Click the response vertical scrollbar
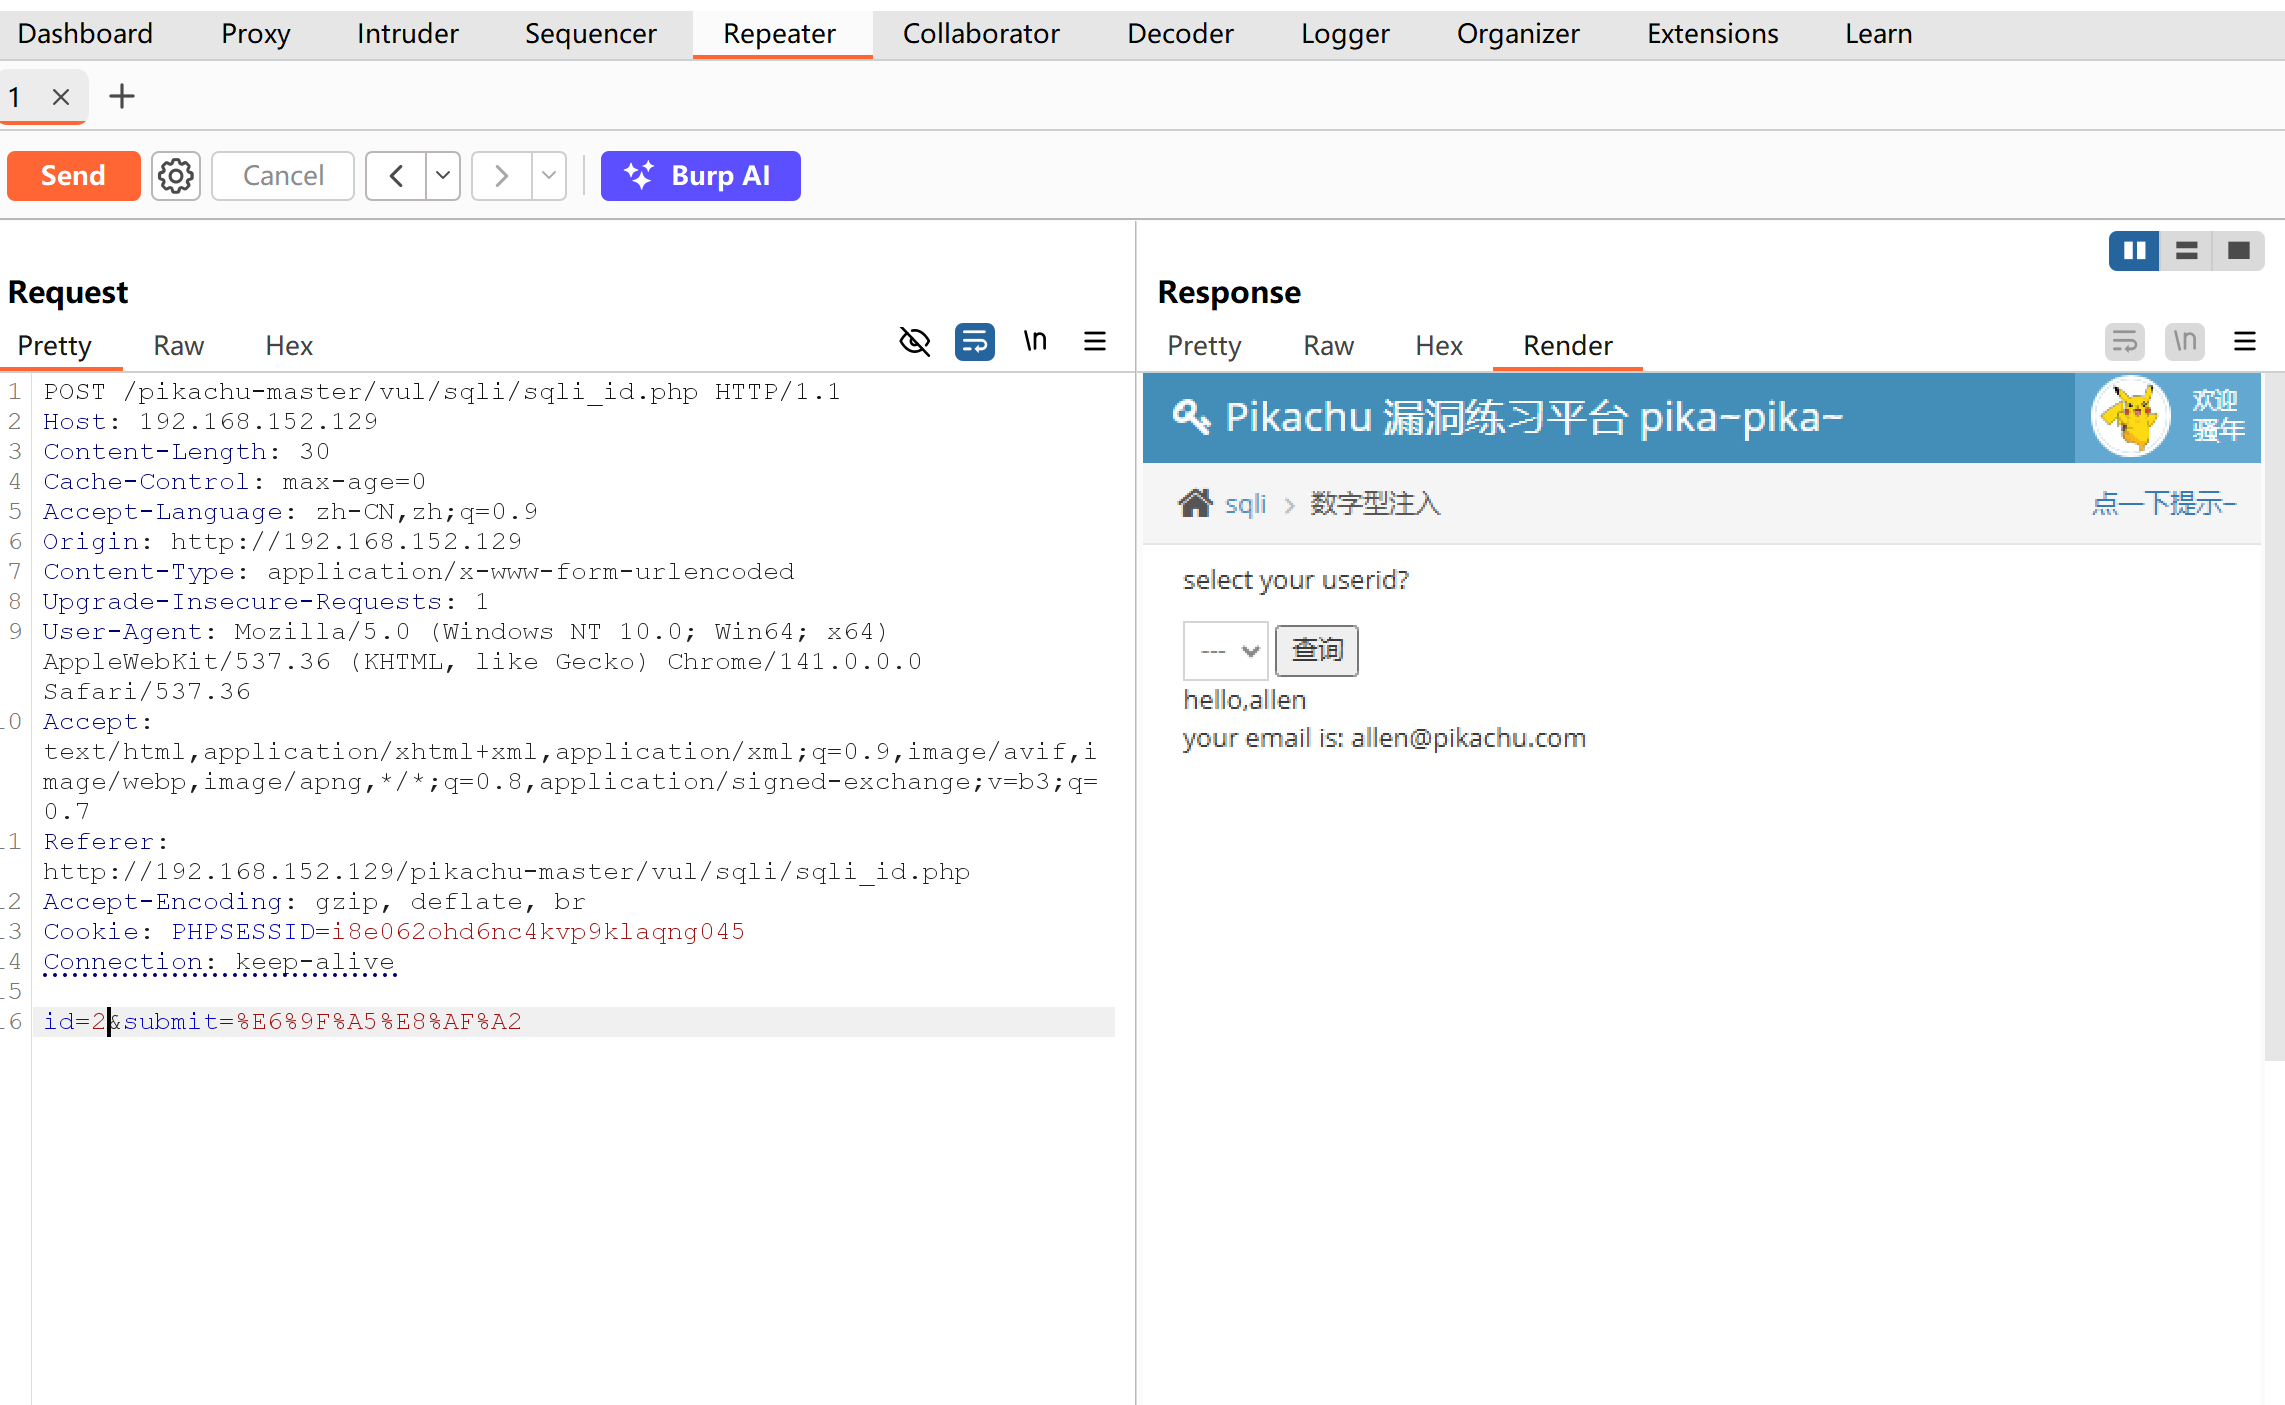This screenshot has width=2285, height=1405. pyautogui.click(x=2274, y=716)
